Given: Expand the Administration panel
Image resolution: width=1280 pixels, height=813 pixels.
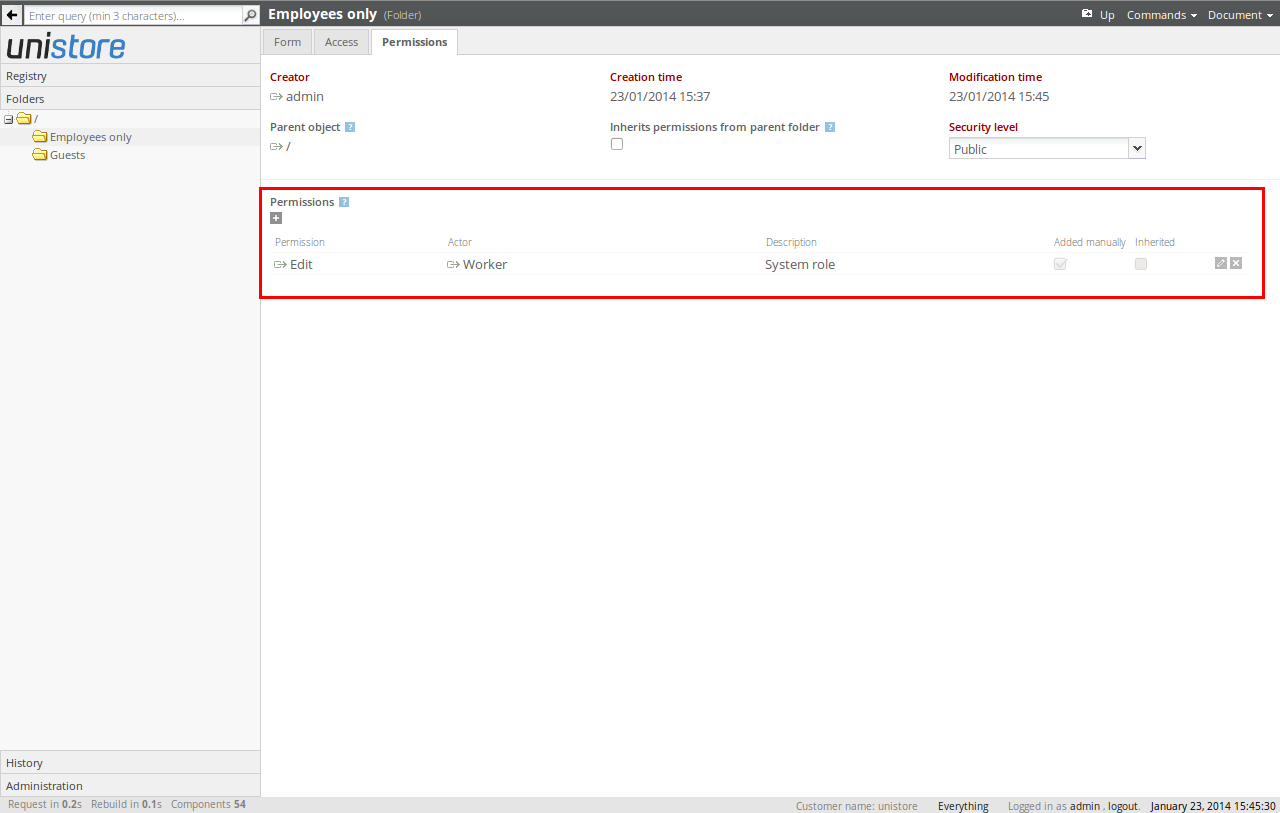Looking at the screenshot, I should (x=130, y=786).
